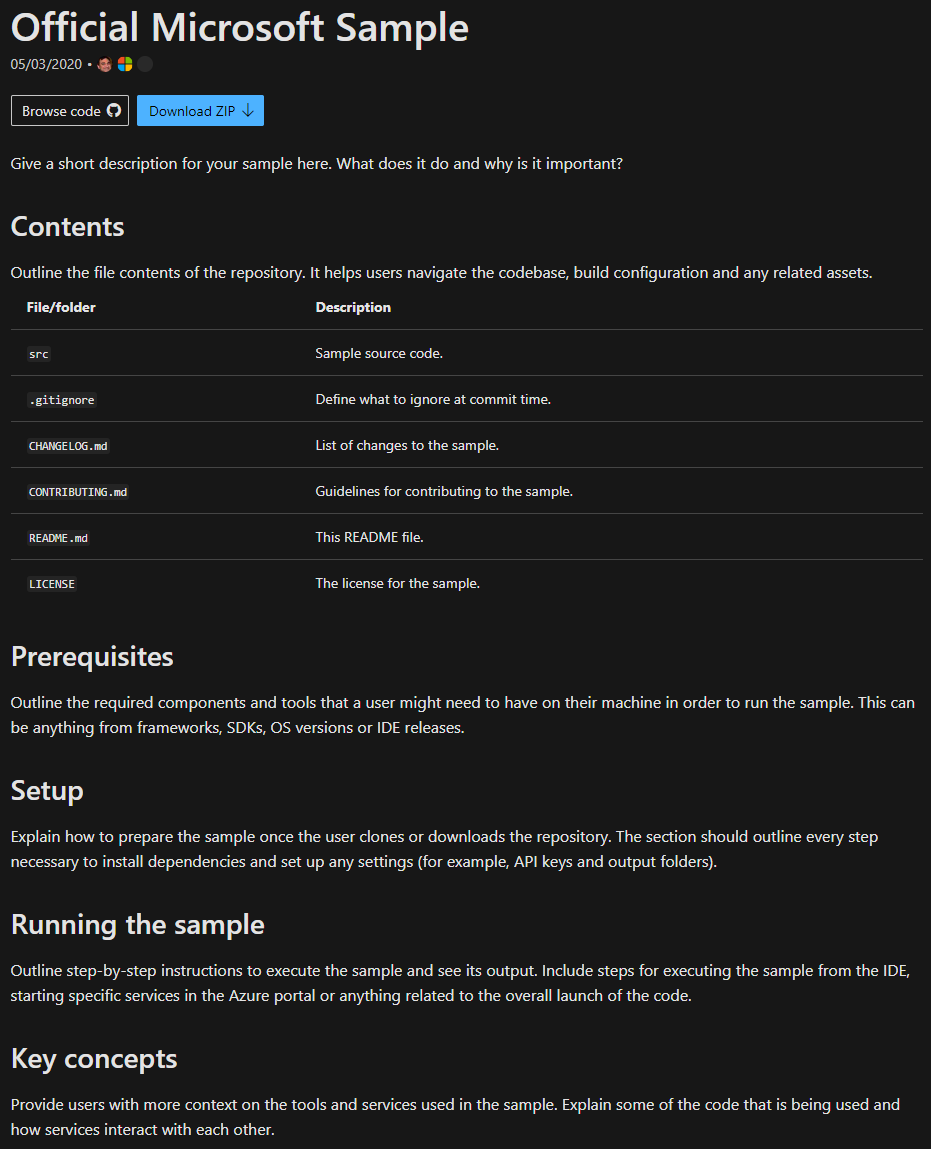Click the Prerequisites heading

(91, 657)
